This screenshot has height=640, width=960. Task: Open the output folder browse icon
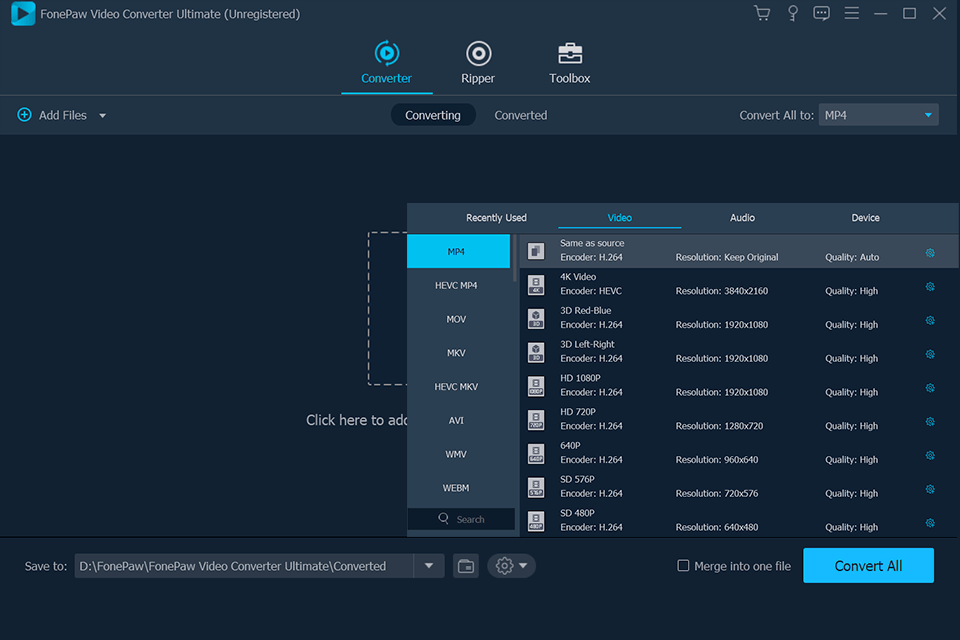pos(464,565)
